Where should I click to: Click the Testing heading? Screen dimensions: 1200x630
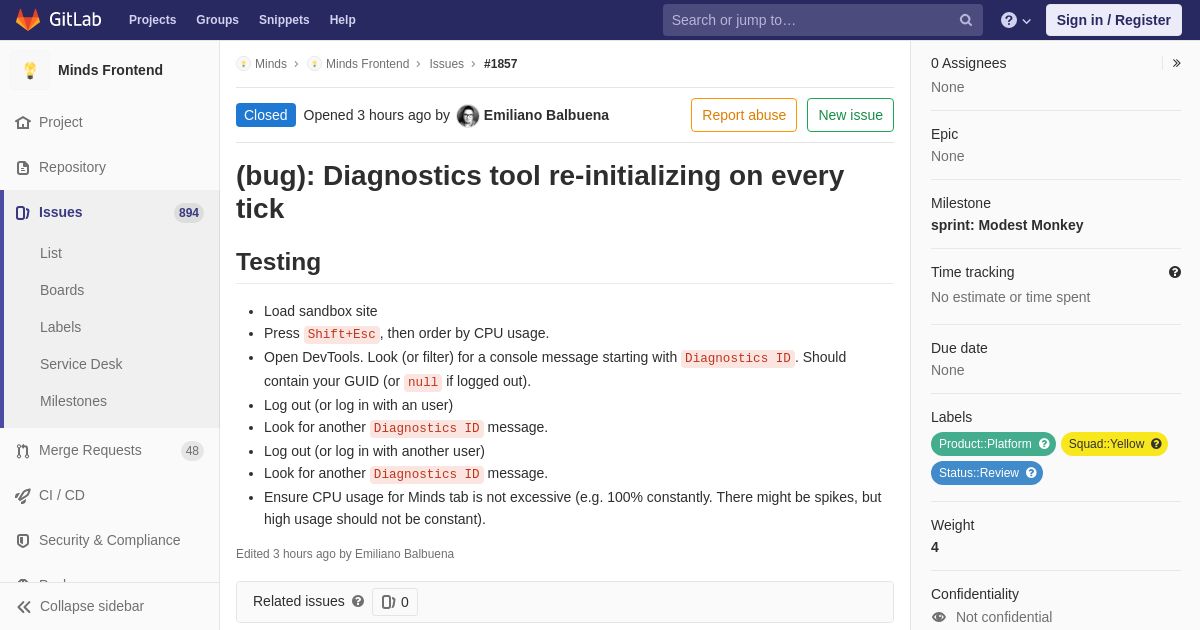tap(278, 262)
